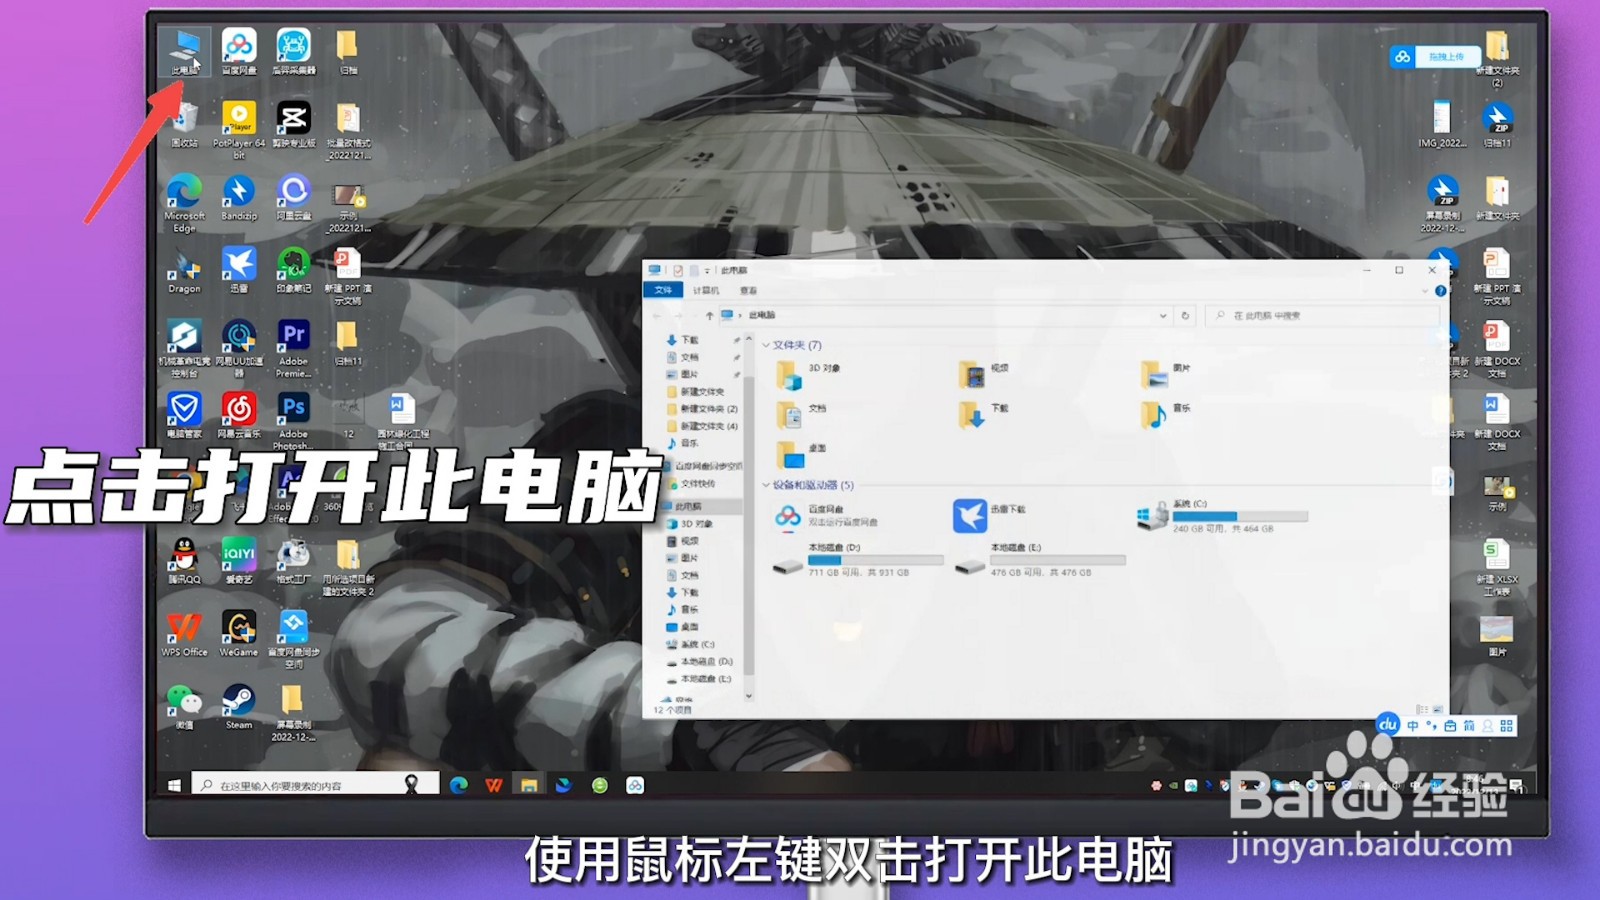Select the WeGame desktop shortcut
The image size is (1600, 900).
tap(239, 634)
